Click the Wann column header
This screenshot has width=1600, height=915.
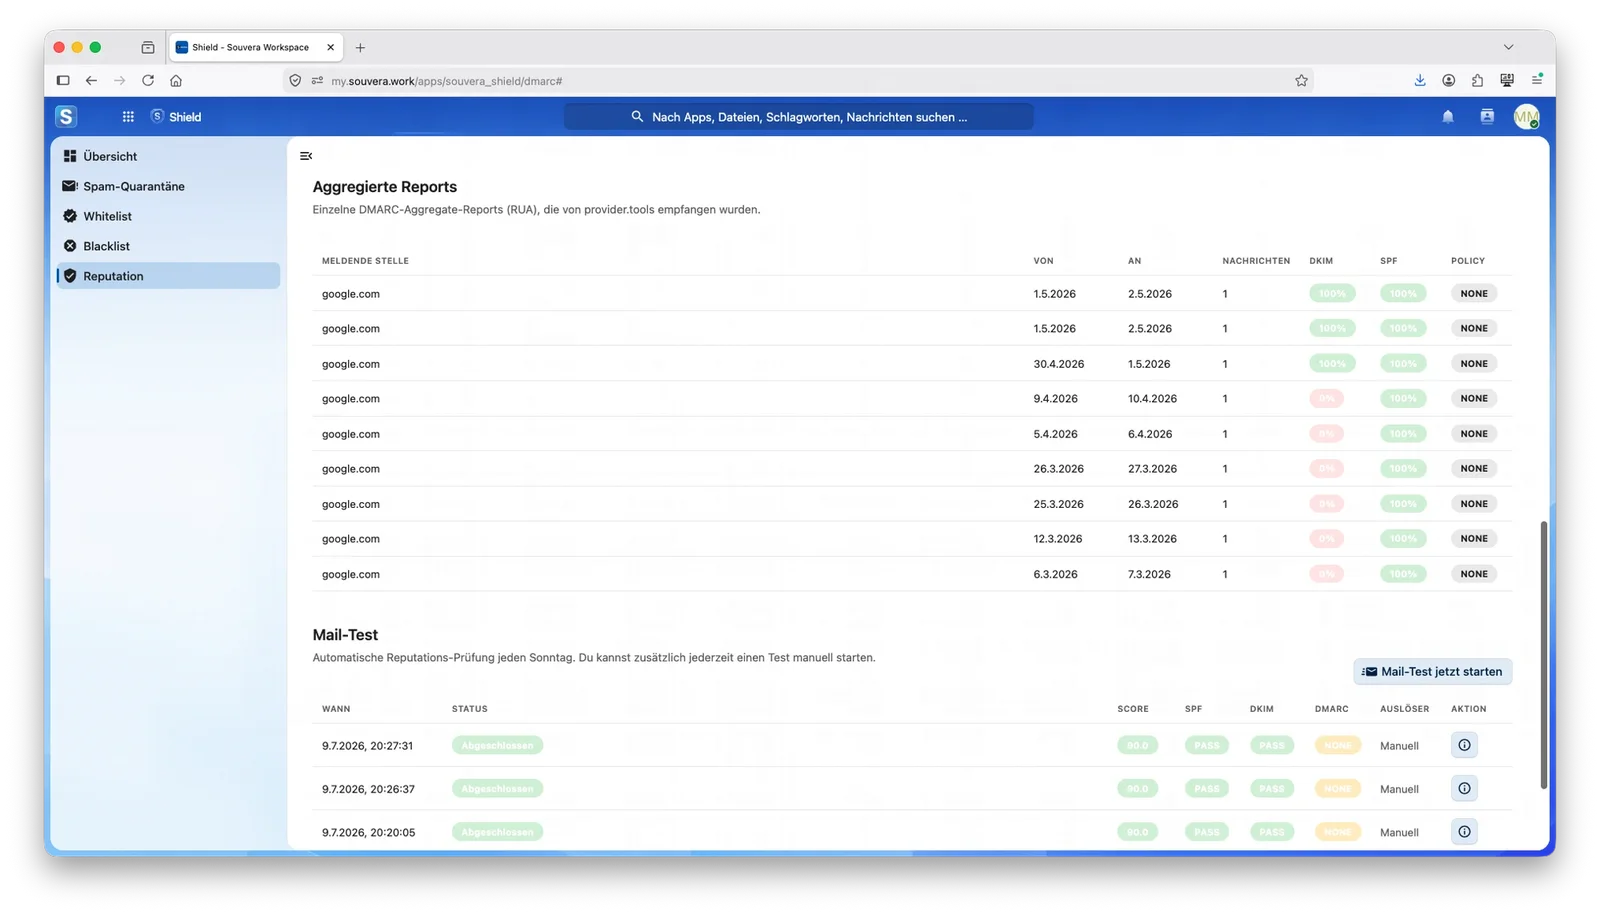(336, 709)
